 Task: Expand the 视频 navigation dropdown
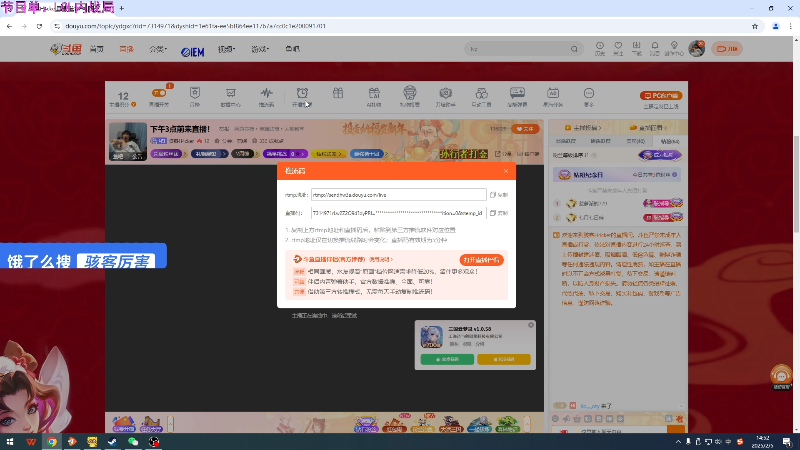[226, 49]
